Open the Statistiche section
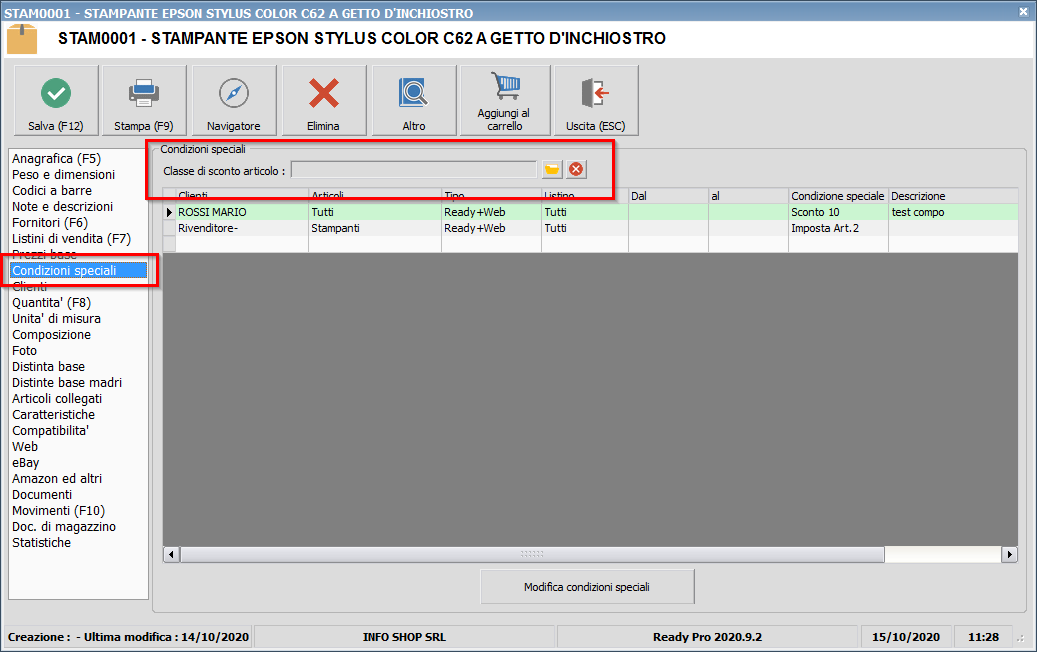The height and width of the screenshot is (652, 1037). point(41,542)
